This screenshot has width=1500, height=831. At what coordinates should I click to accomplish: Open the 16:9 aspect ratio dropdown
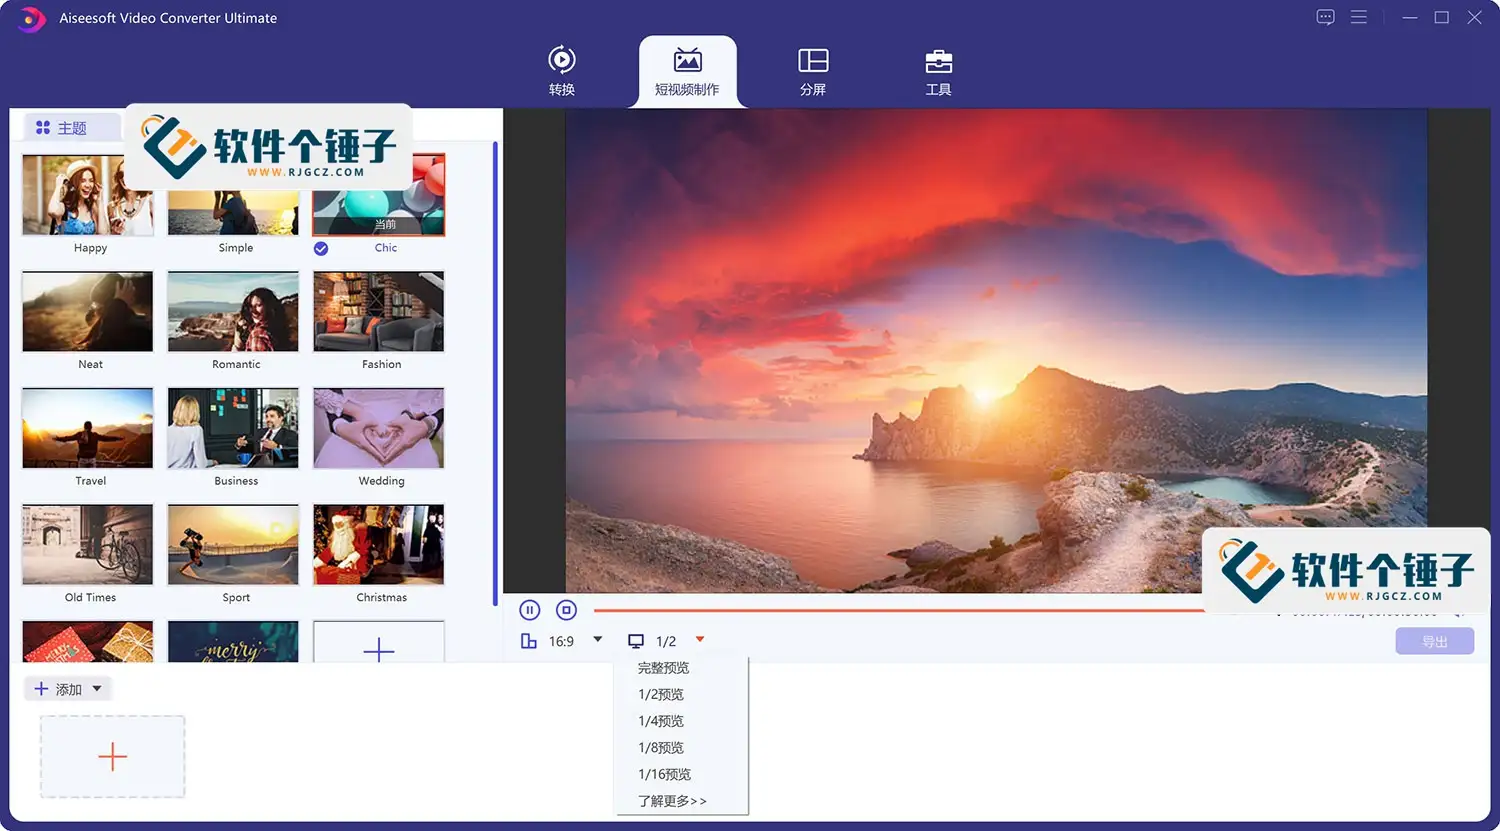[597, 640]
